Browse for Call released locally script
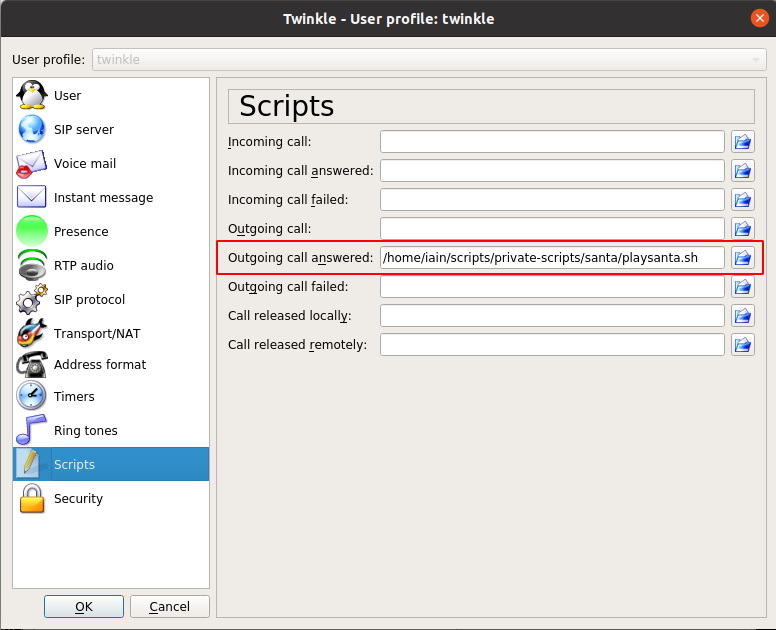The height and width of the screenshot is (630, 776). click(x=743, y=316)
